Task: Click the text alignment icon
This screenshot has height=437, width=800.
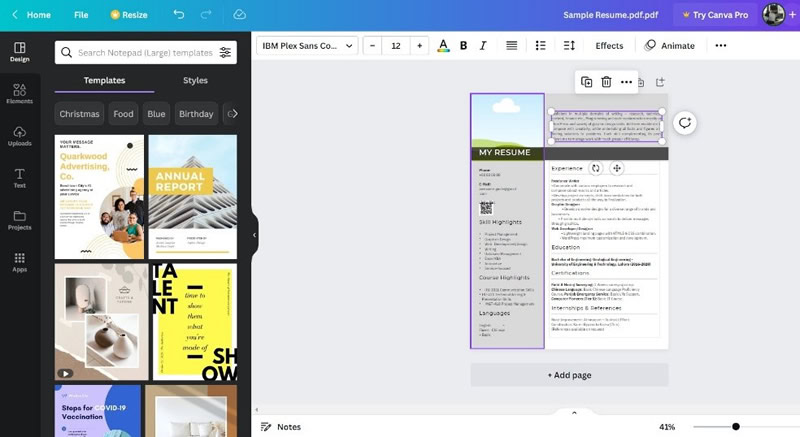Action: (x=511, y=46)
